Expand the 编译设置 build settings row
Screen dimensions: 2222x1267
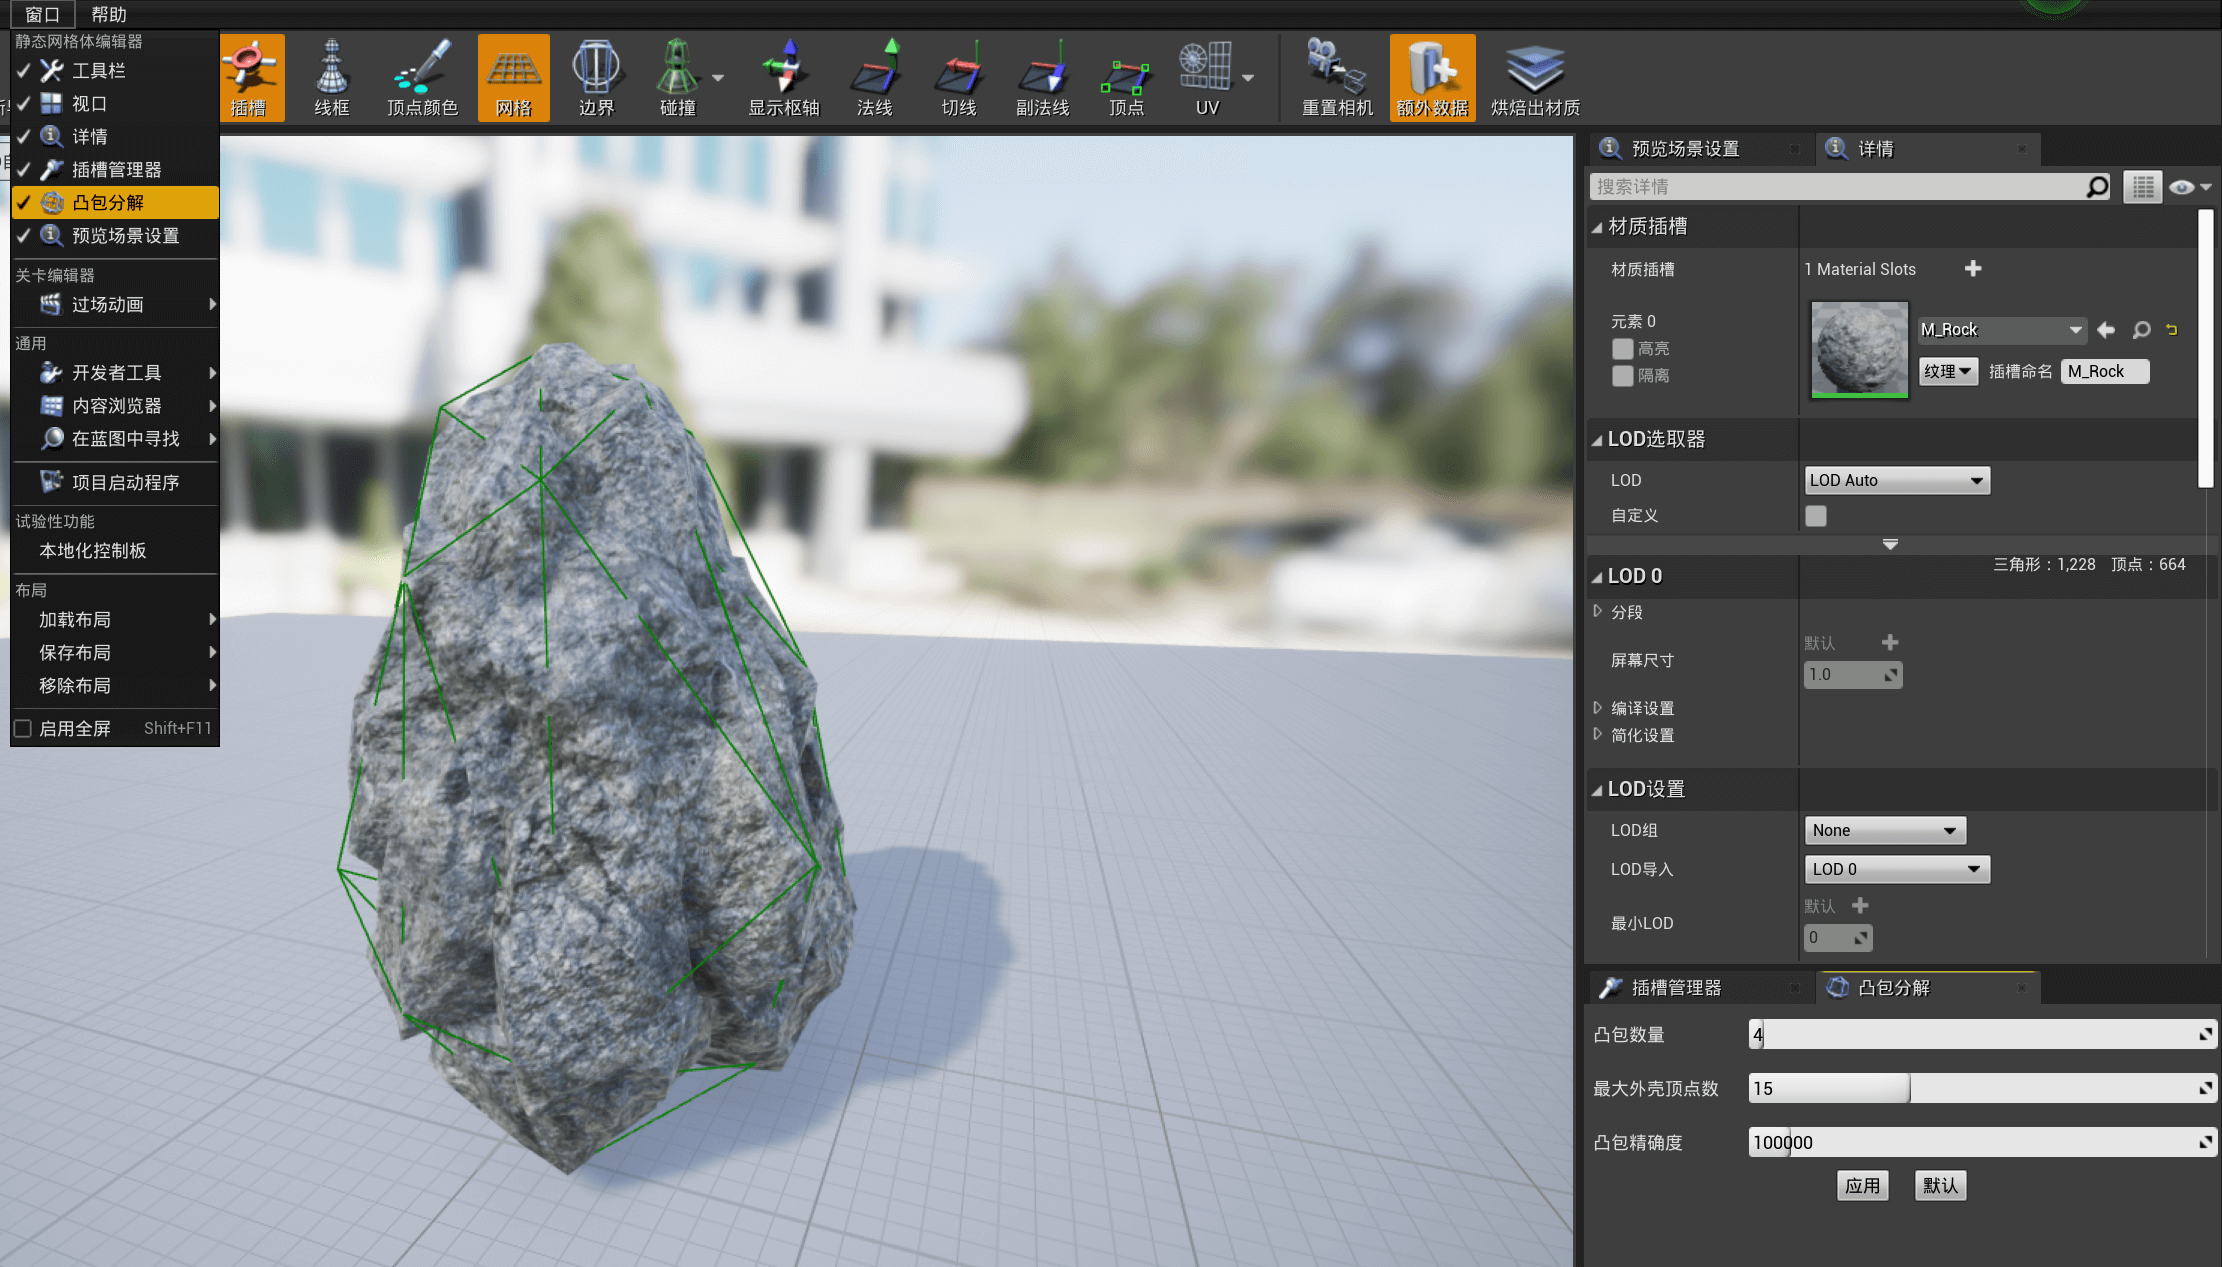point(1598,707)
